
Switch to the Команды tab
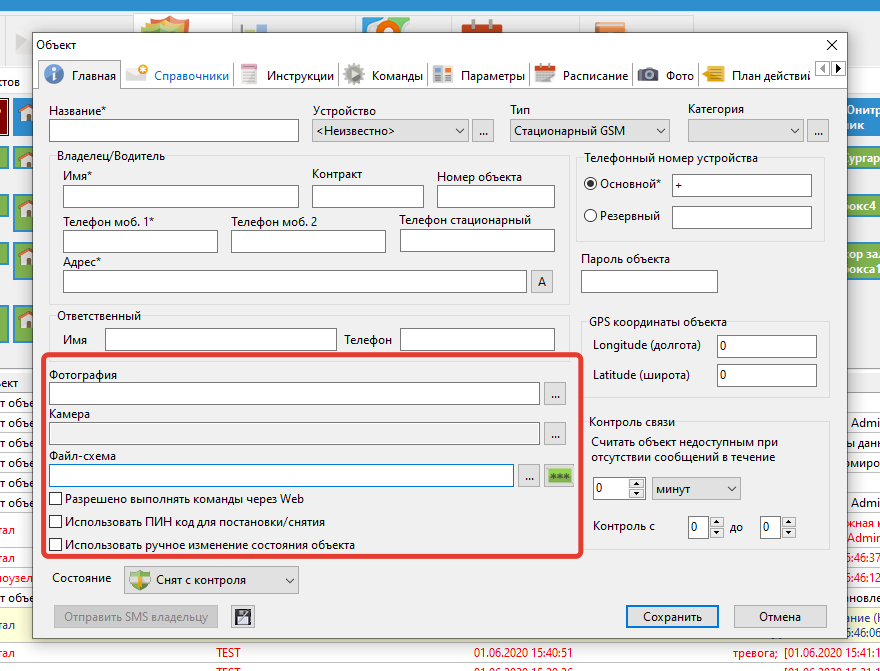pyautogui.click(x=383, y=75)
